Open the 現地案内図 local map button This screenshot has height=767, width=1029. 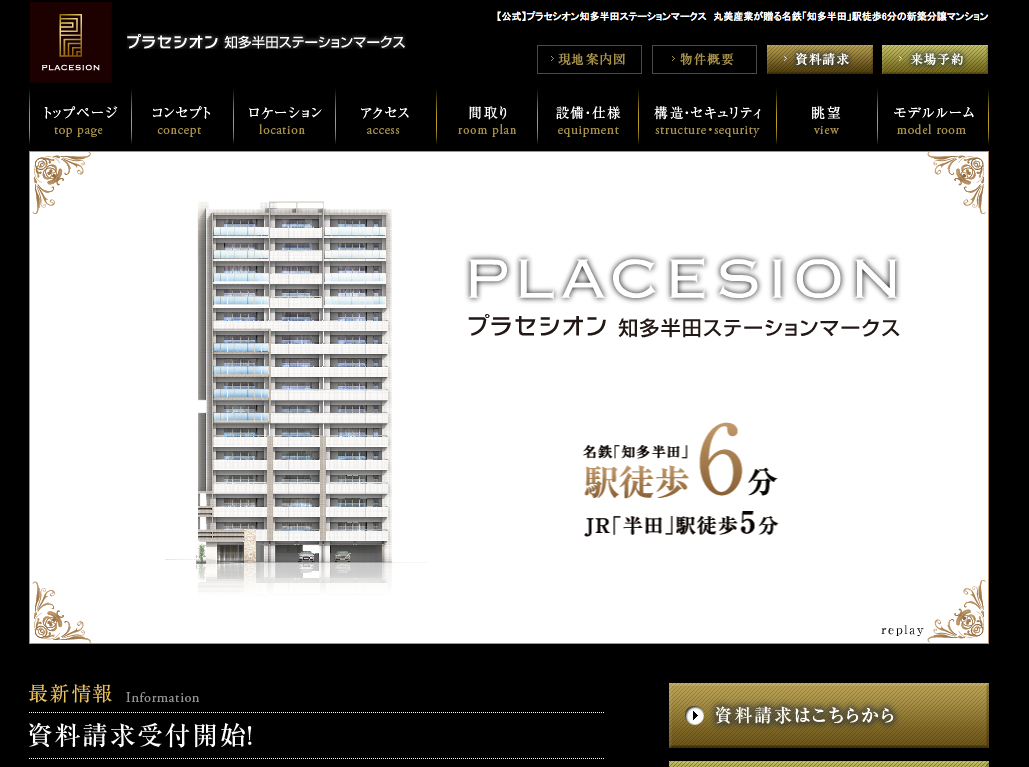pyautogui.click(x=589, y=60)
